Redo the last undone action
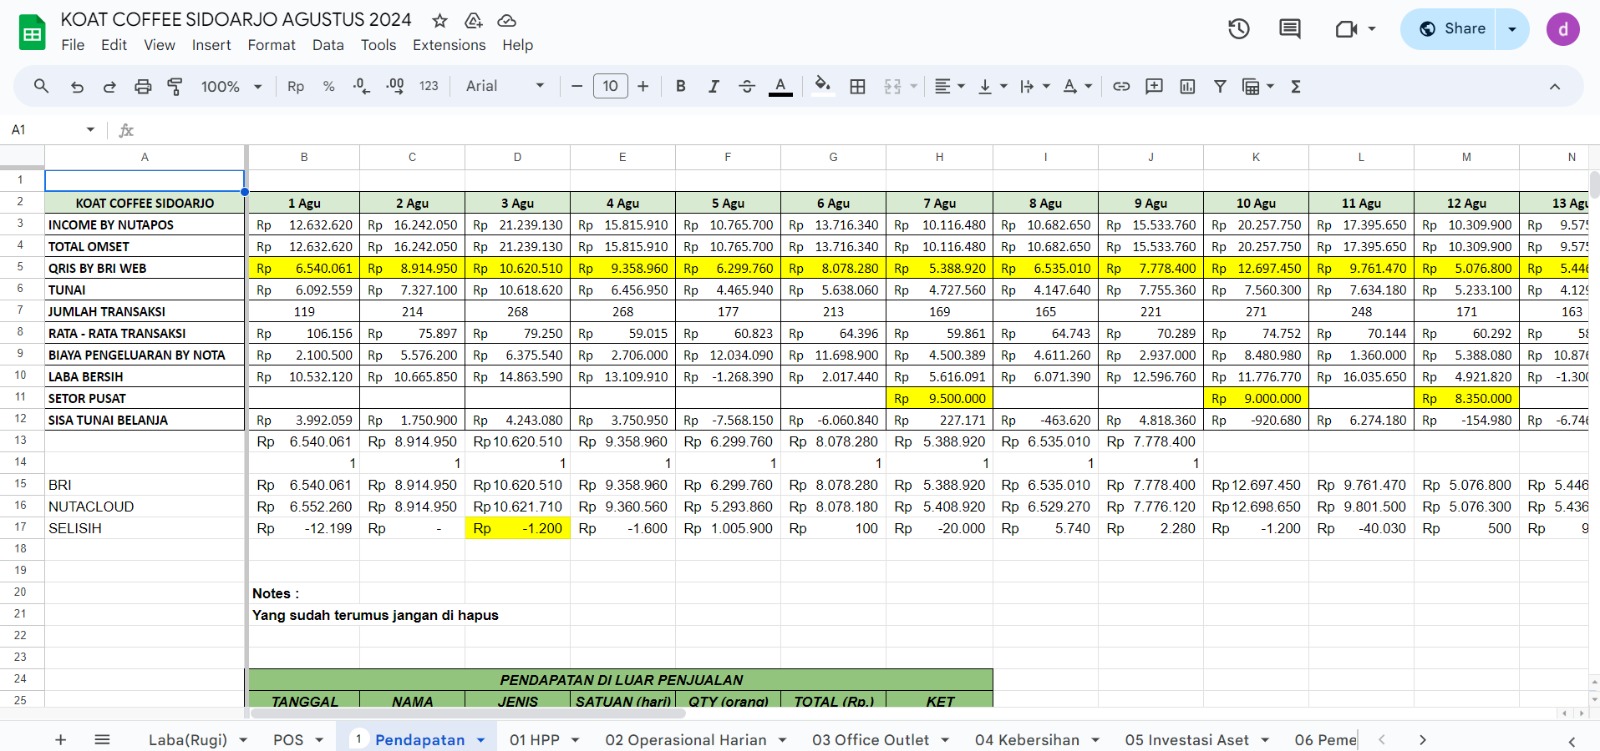This screenshot has width=1600, height=751. click(x=110, y=86)
